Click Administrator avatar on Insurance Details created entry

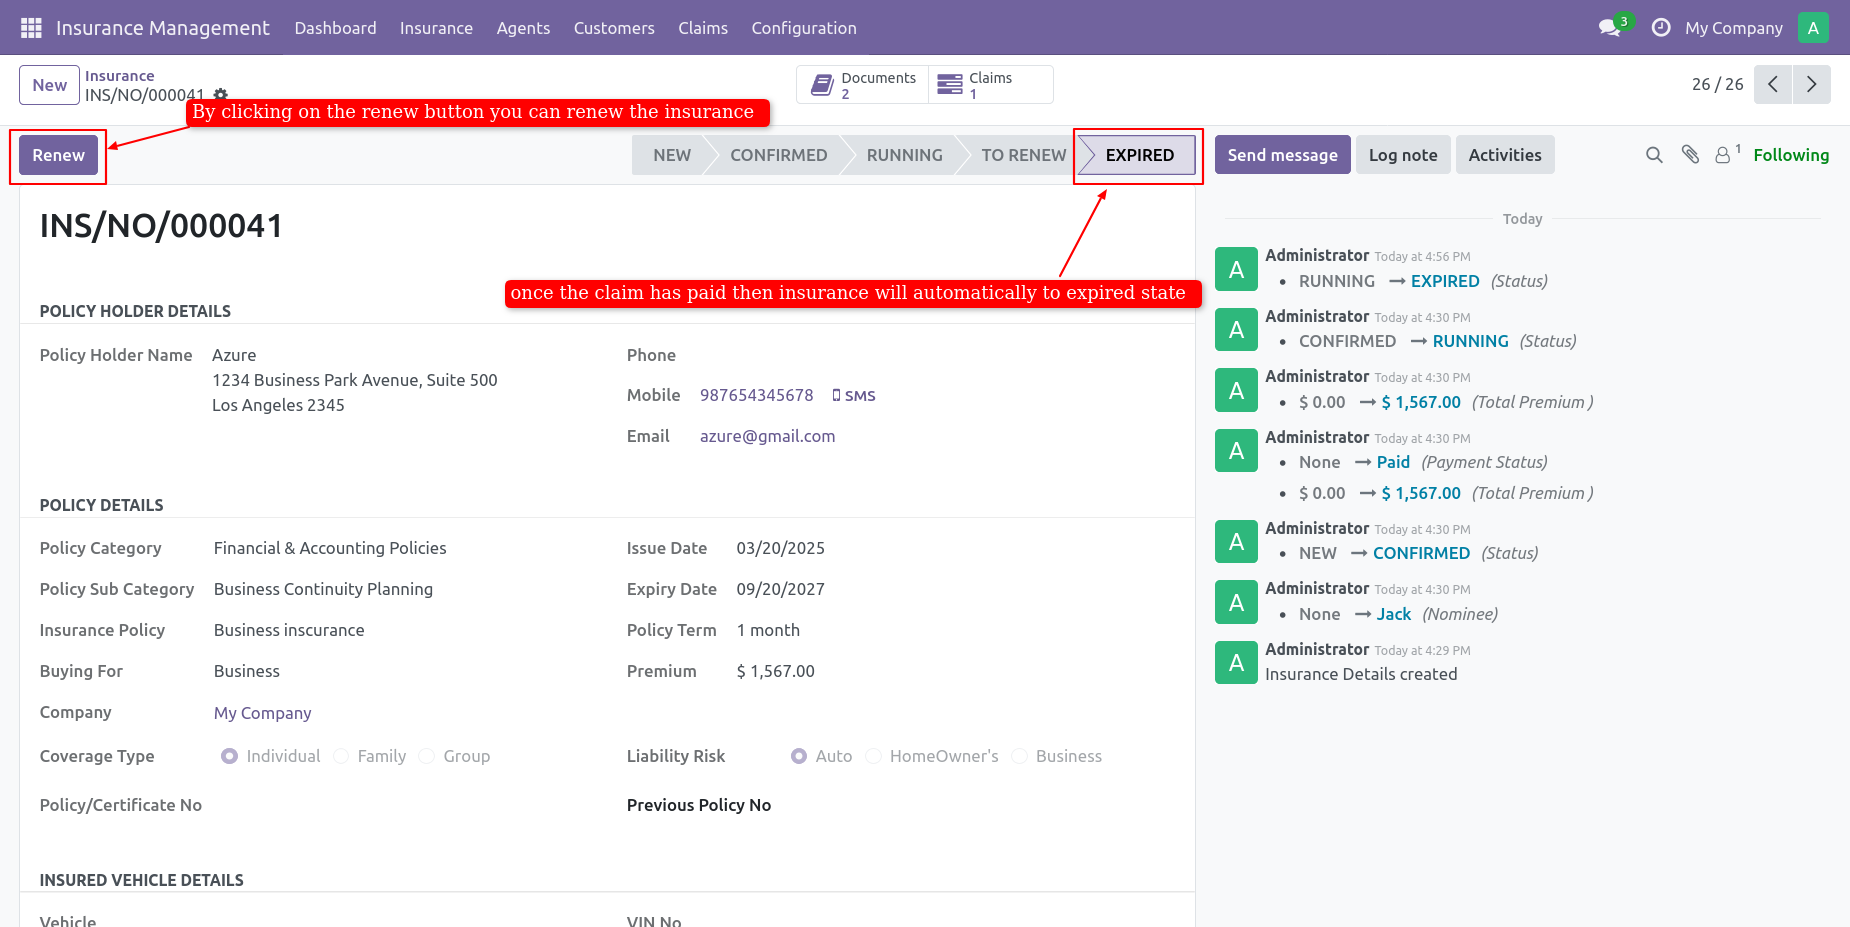[1236, 662]
